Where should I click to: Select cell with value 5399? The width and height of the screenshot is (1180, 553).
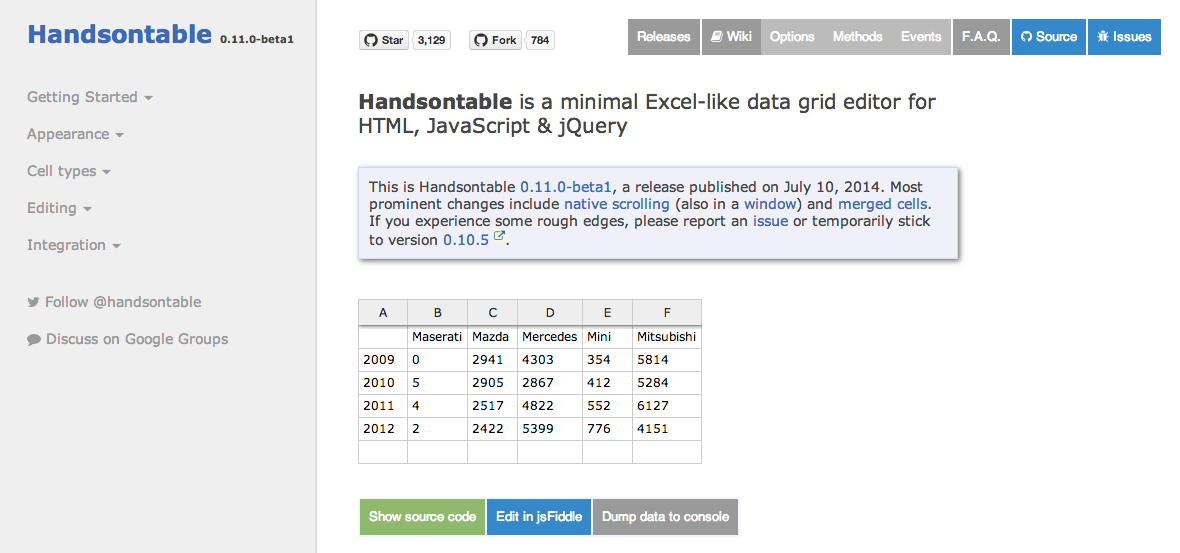click(550, 429)
